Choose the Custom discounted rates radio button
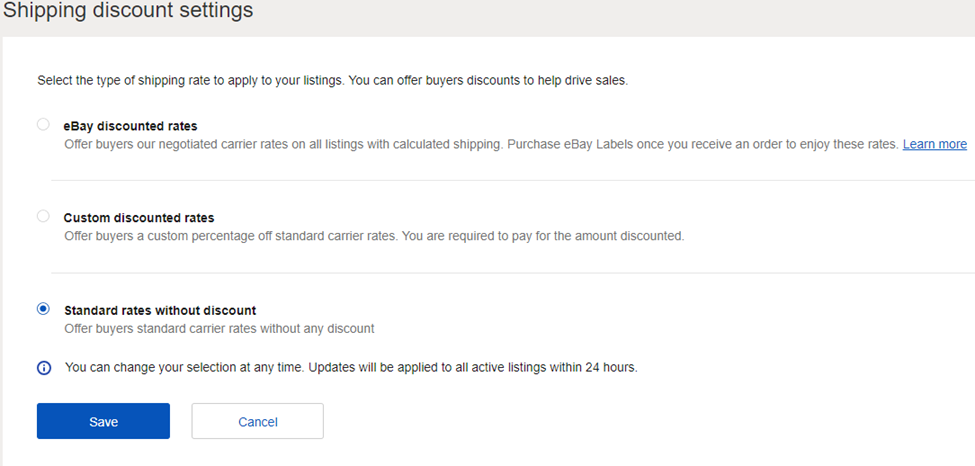This screenshot has height=466, width=975. pos(43,217)
